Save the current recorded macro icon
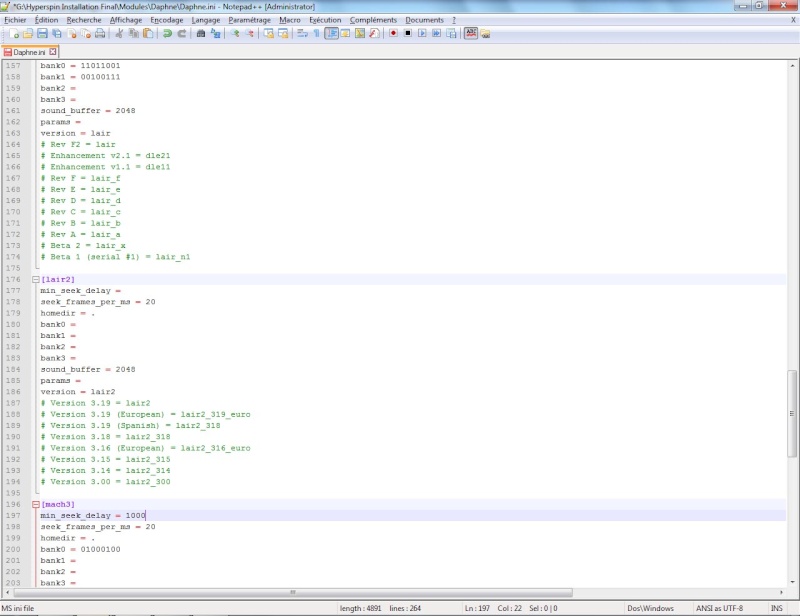This screenshot has width=800, height=616. 451,34
